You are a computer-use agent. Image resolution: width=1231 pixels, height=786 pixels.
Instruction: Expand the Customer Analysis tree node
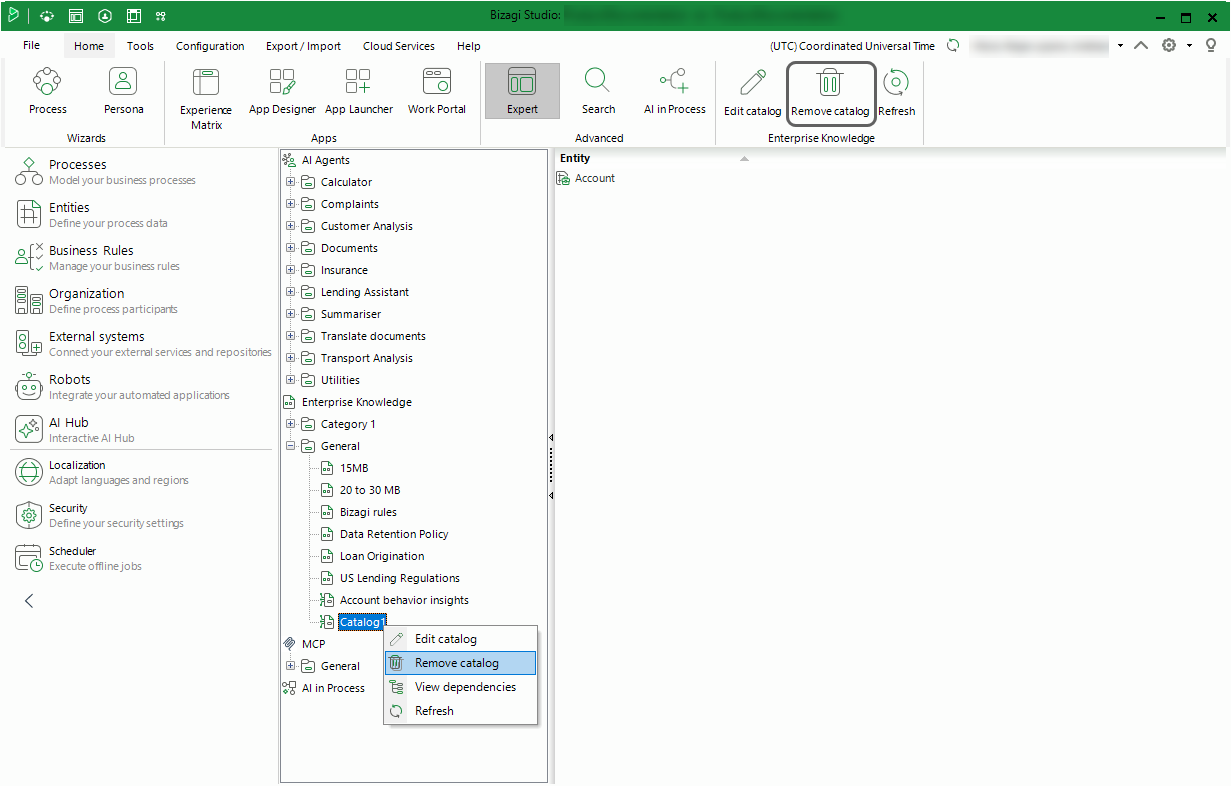pos(291,226)
